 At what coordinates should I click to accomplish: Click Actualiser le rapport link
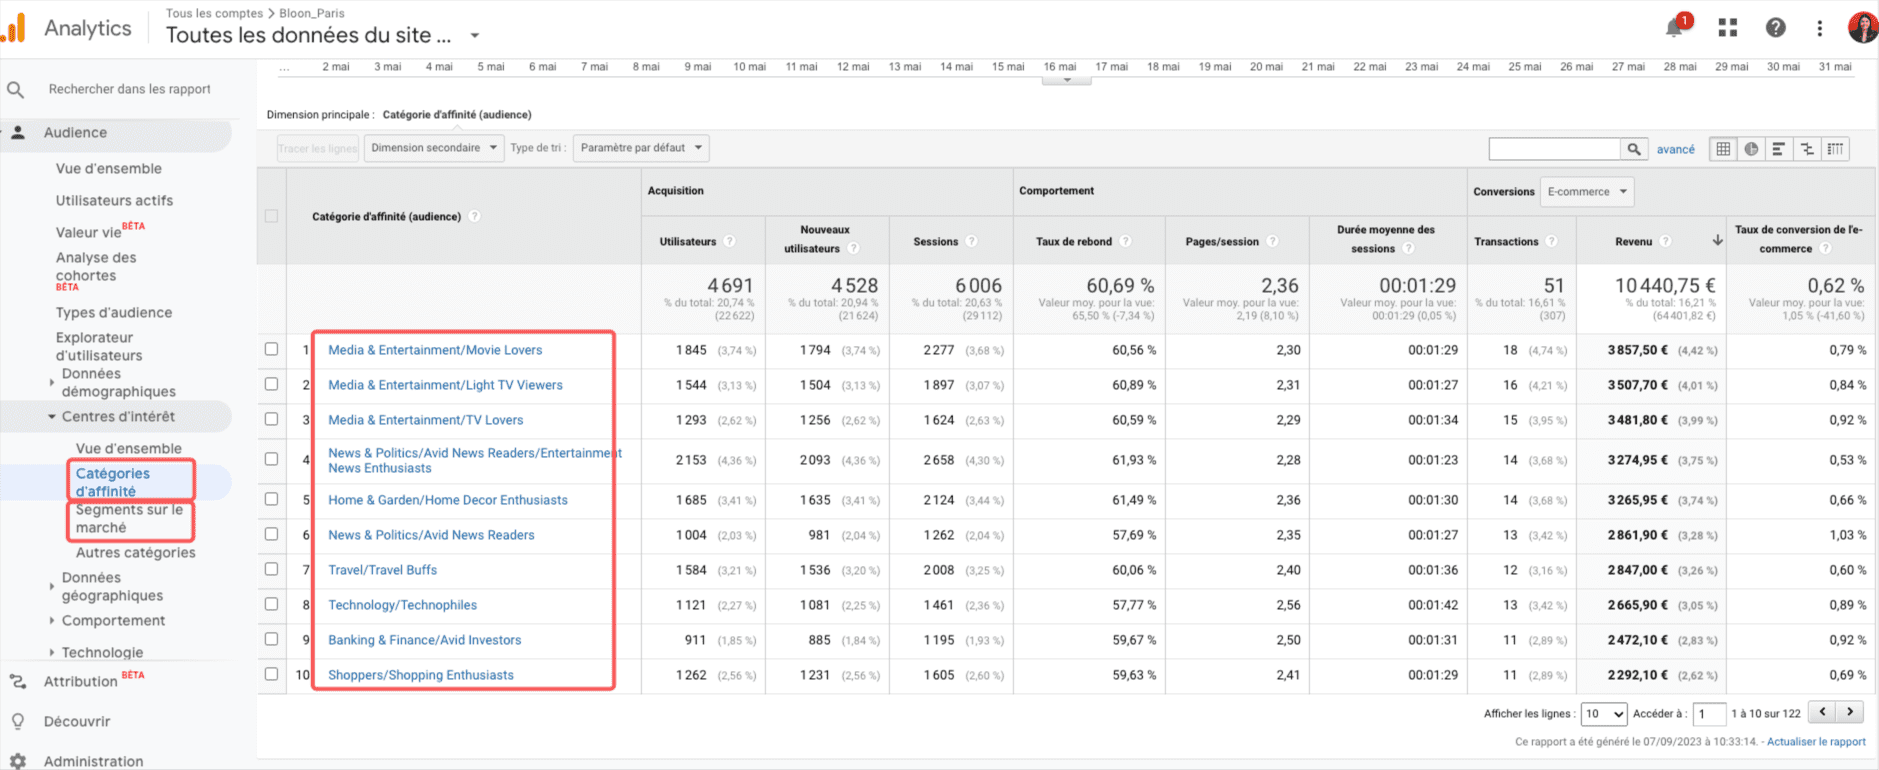click(1816, 742)
